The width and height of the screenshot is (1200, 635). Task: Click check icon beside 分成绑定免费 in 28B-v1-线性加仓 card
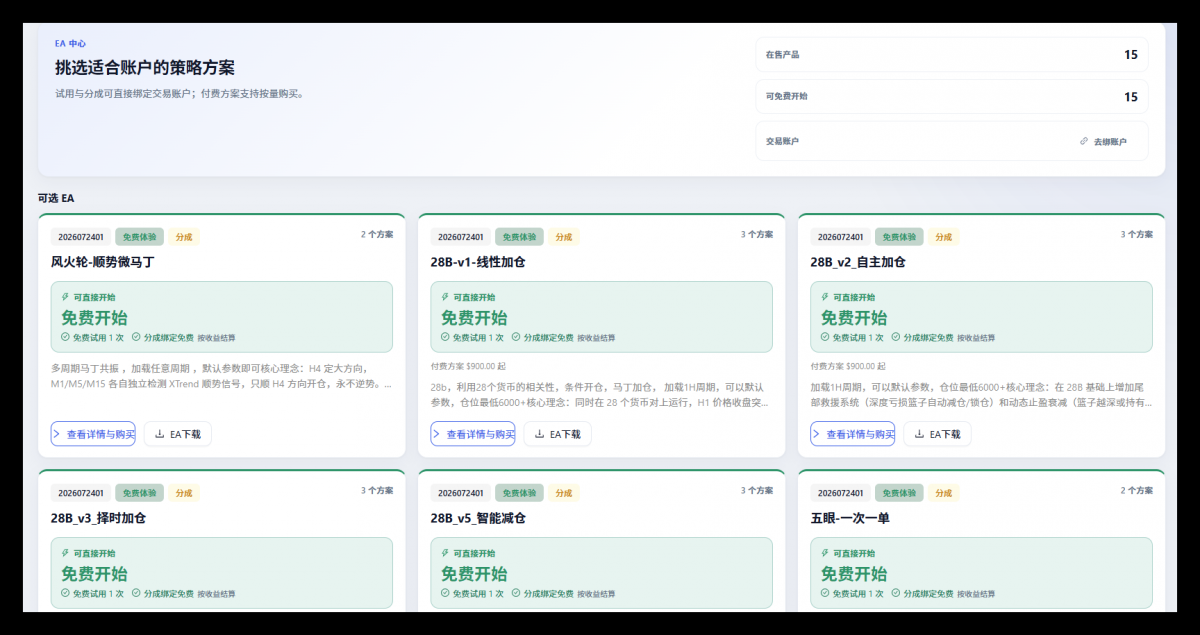516,337
